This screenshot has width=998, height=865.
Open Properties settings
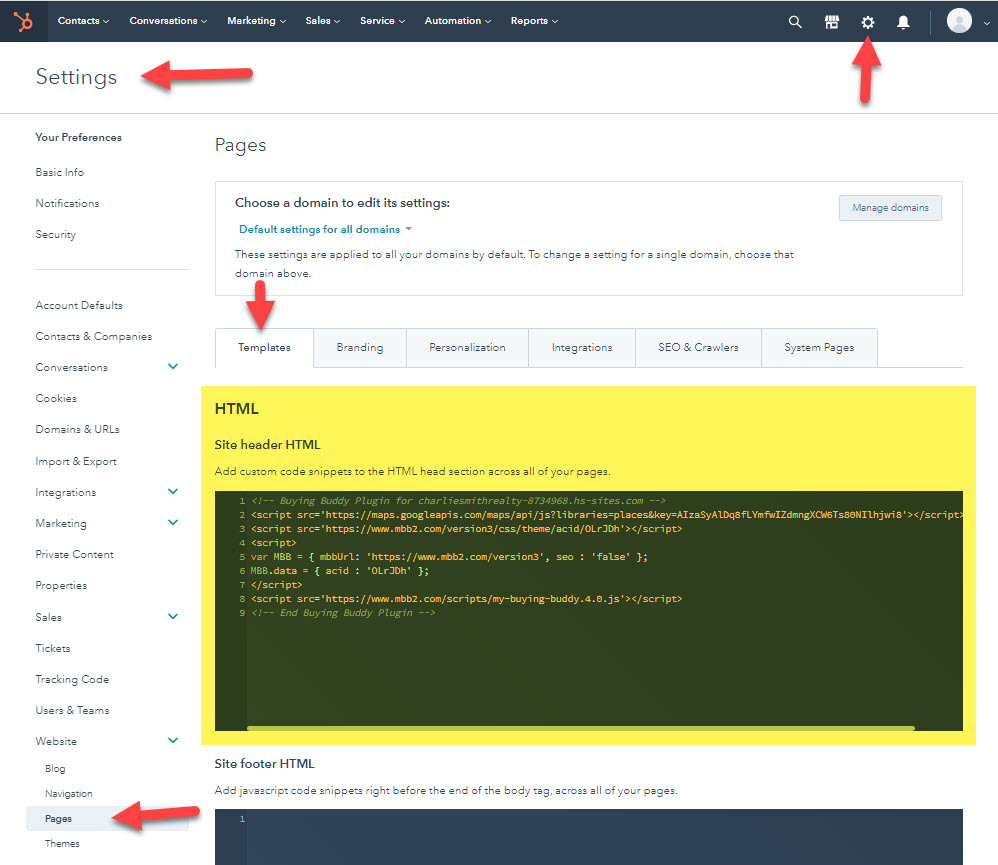point(61,586)
